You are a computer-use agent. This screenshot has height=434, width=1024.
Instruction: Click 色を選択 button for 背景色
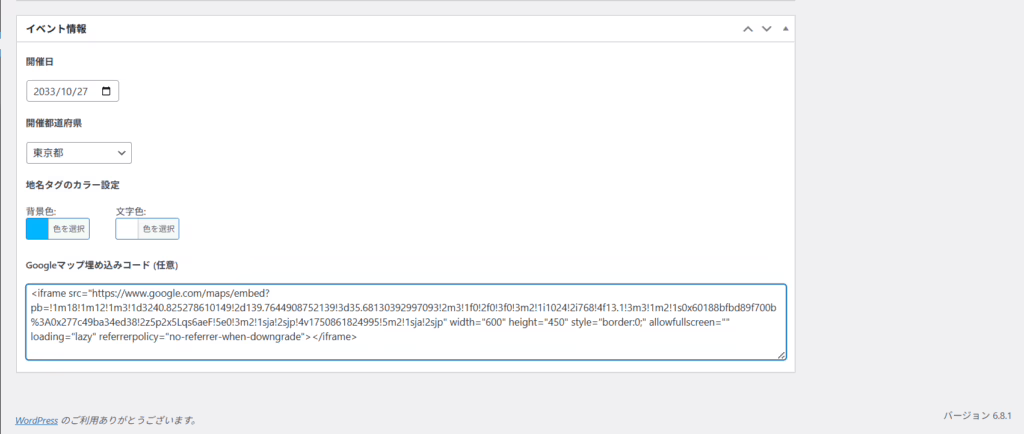point(69,229)
